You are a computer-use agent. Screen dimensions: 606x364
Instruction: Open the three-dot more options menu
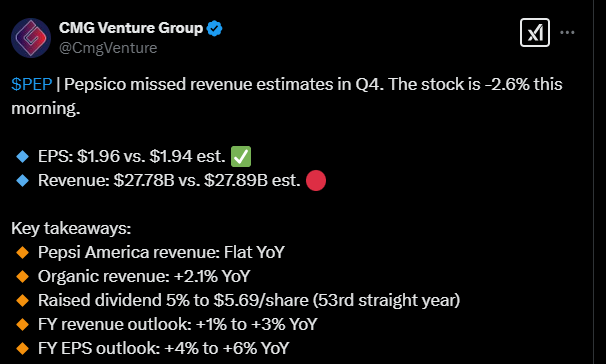click(x=567, y=32)
